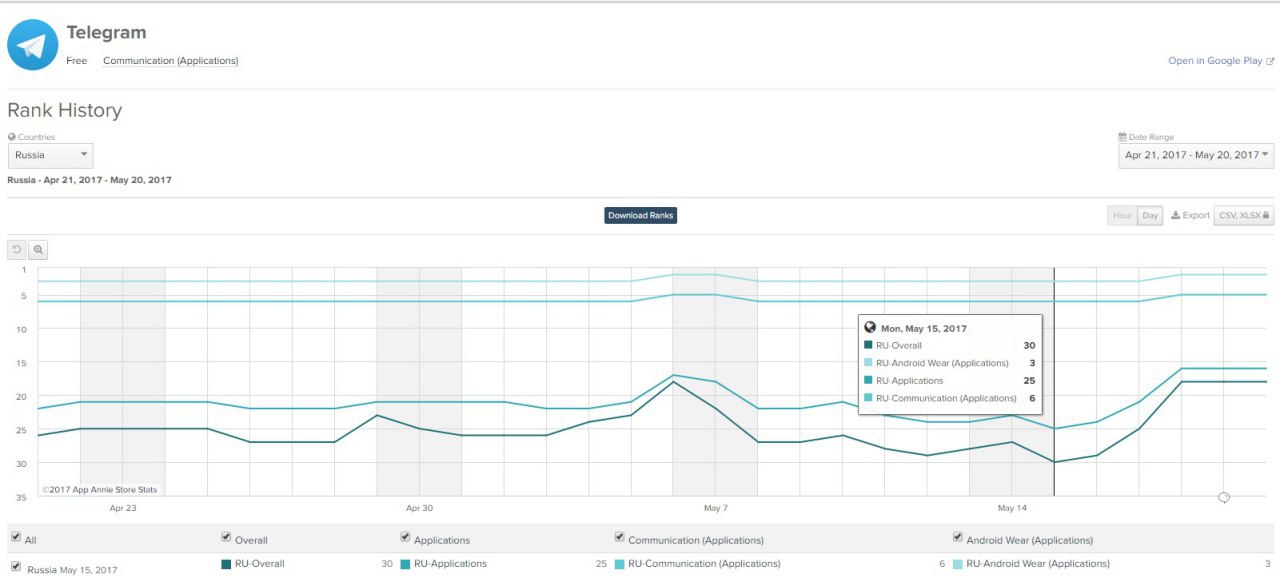This screenshot has width=1280, height=586.
Task: Click the reset zoom undo icon
Action: [17, 250]
